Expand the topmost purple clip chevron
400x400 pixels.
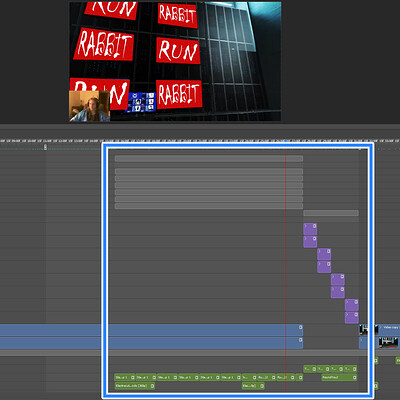305,226
